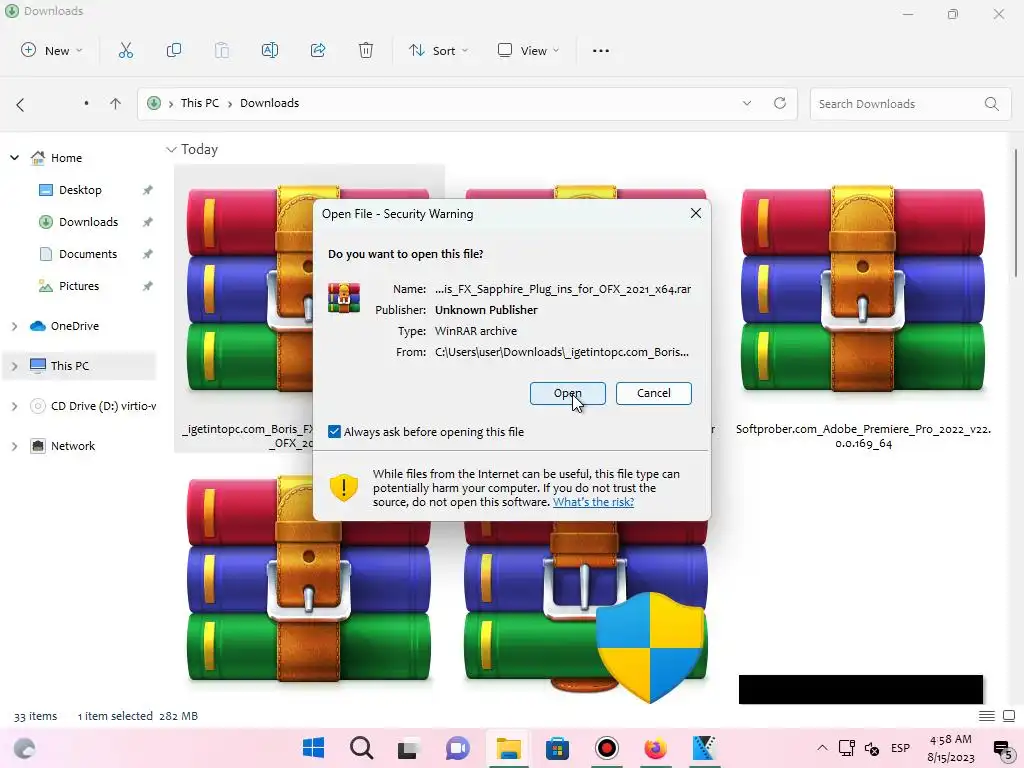The height and width of the screenshot is (768, 1024).
Task: Go back with the left arrow button
Action: pyautogui.click(x=20, y=104)
